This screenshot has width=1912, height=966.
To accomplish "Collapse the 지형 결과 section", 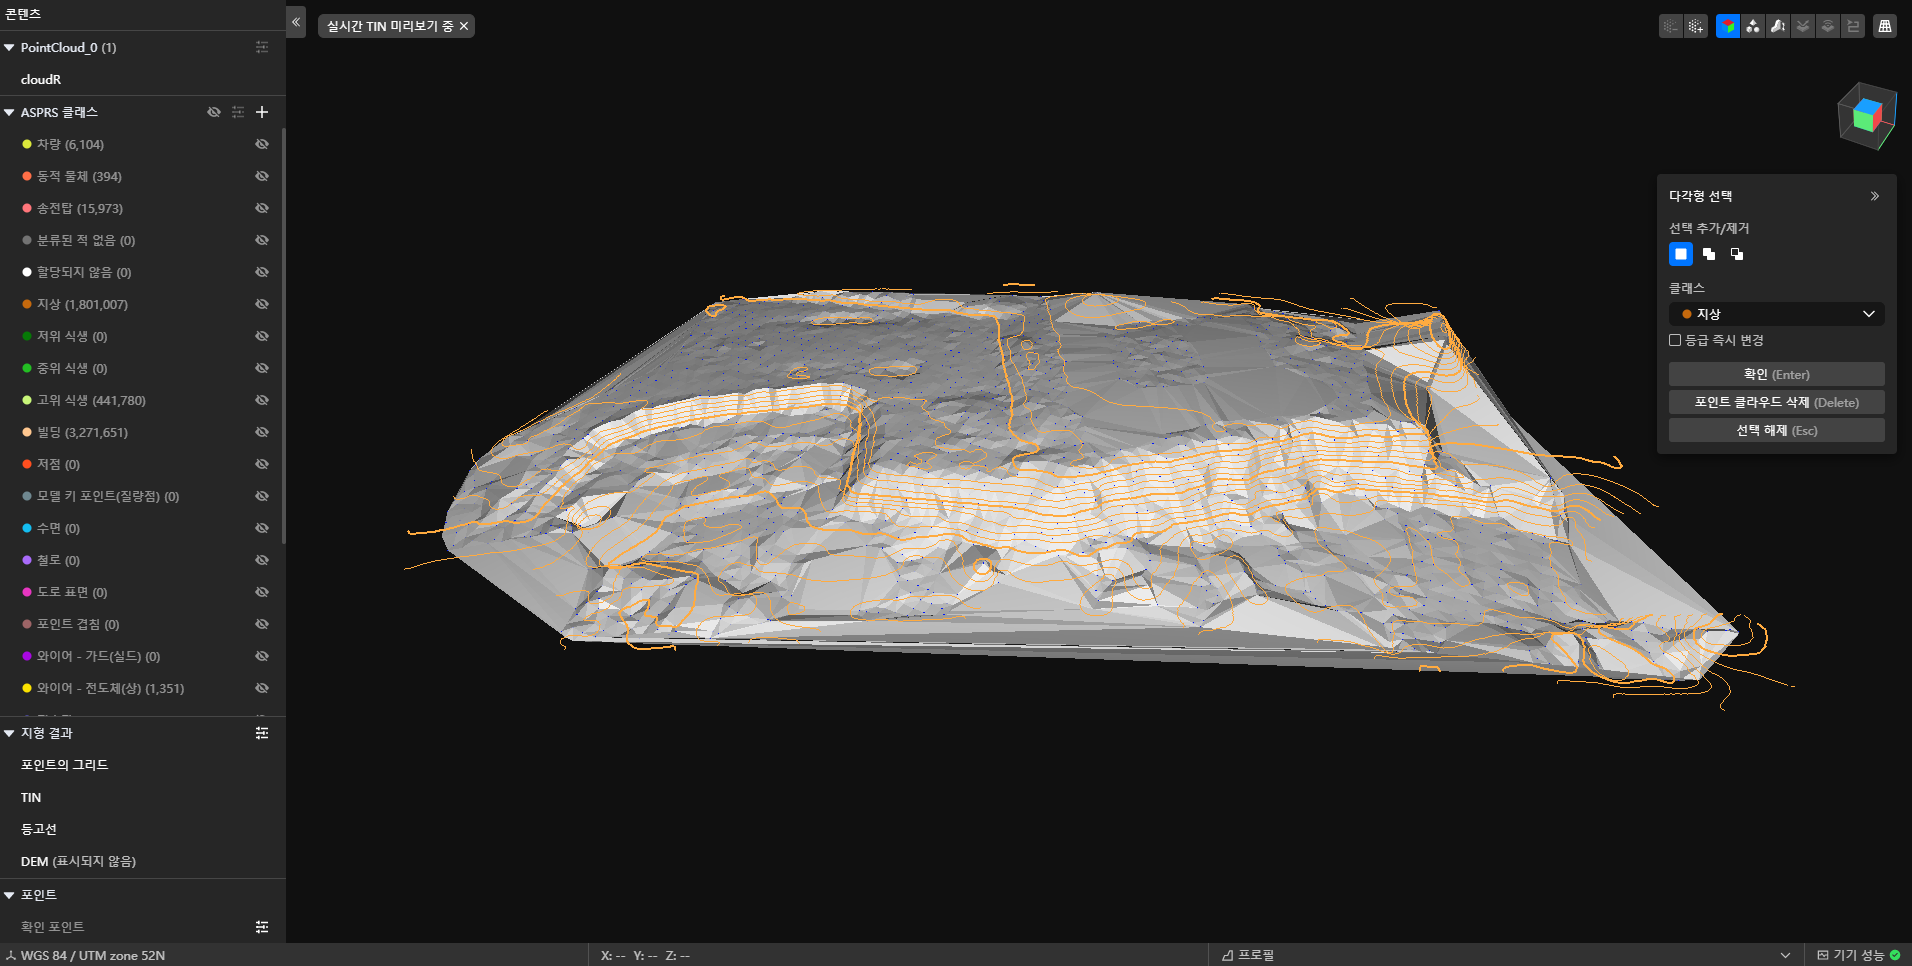I will pyautogui.click(x=9, y=733).
